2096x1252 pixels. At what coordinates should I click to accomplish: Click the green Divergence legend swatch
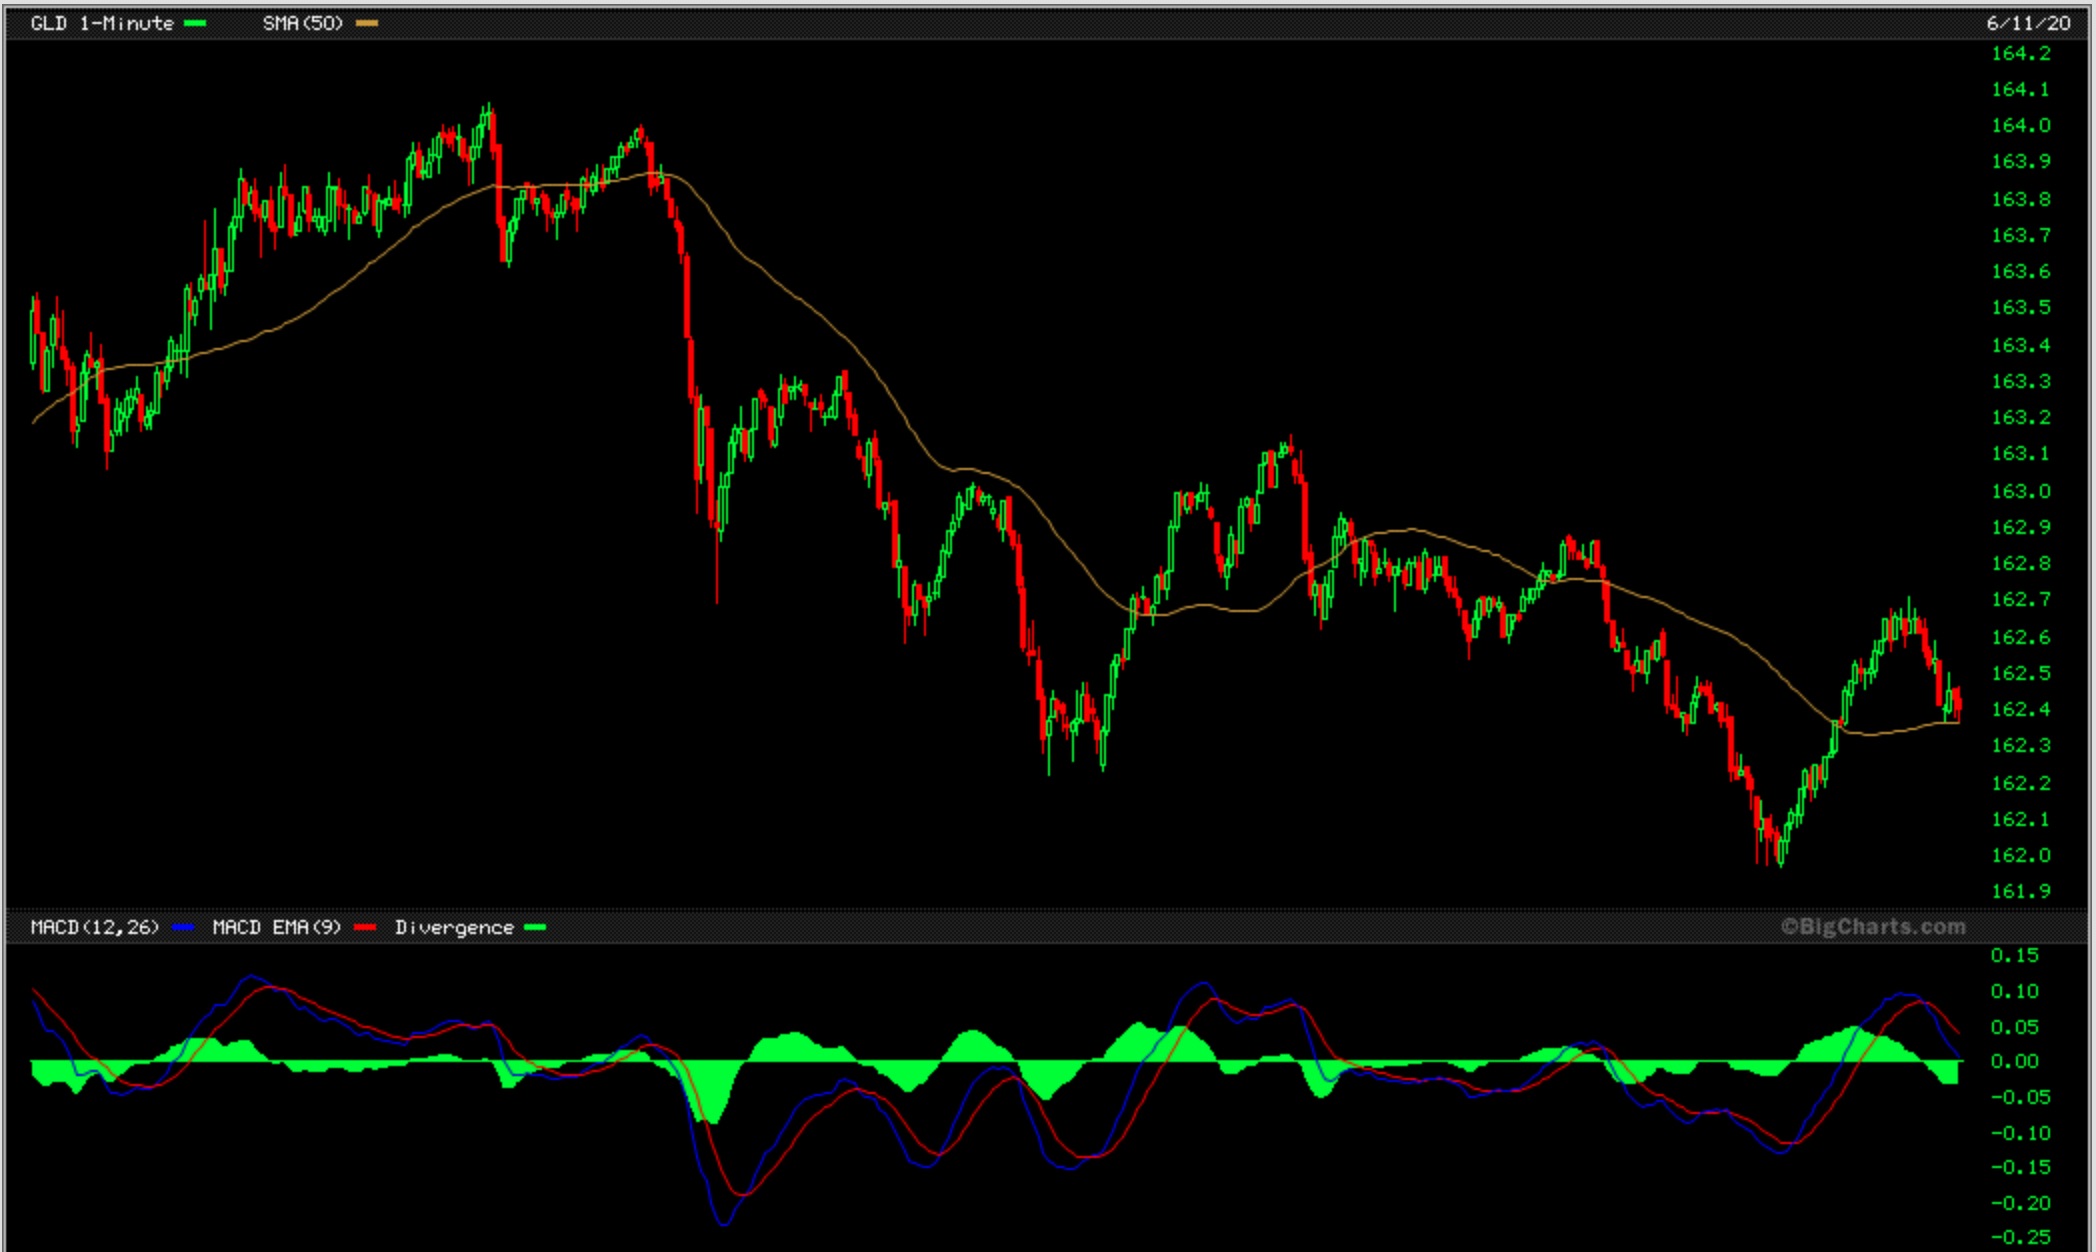tap(535, 927)
